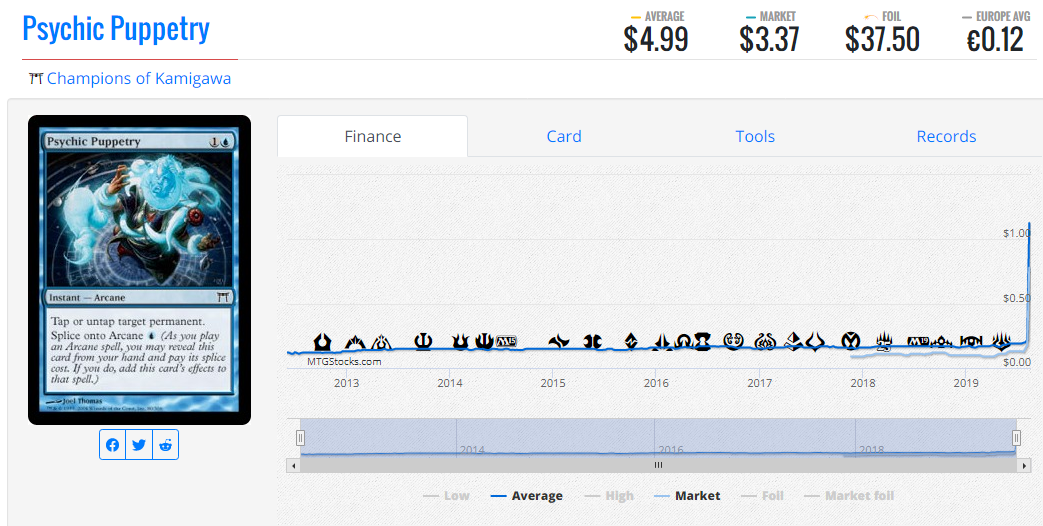This screenshot has width=1043, height=526.
Task: Click the Eldritch Moon set icon
Action: 702,342
